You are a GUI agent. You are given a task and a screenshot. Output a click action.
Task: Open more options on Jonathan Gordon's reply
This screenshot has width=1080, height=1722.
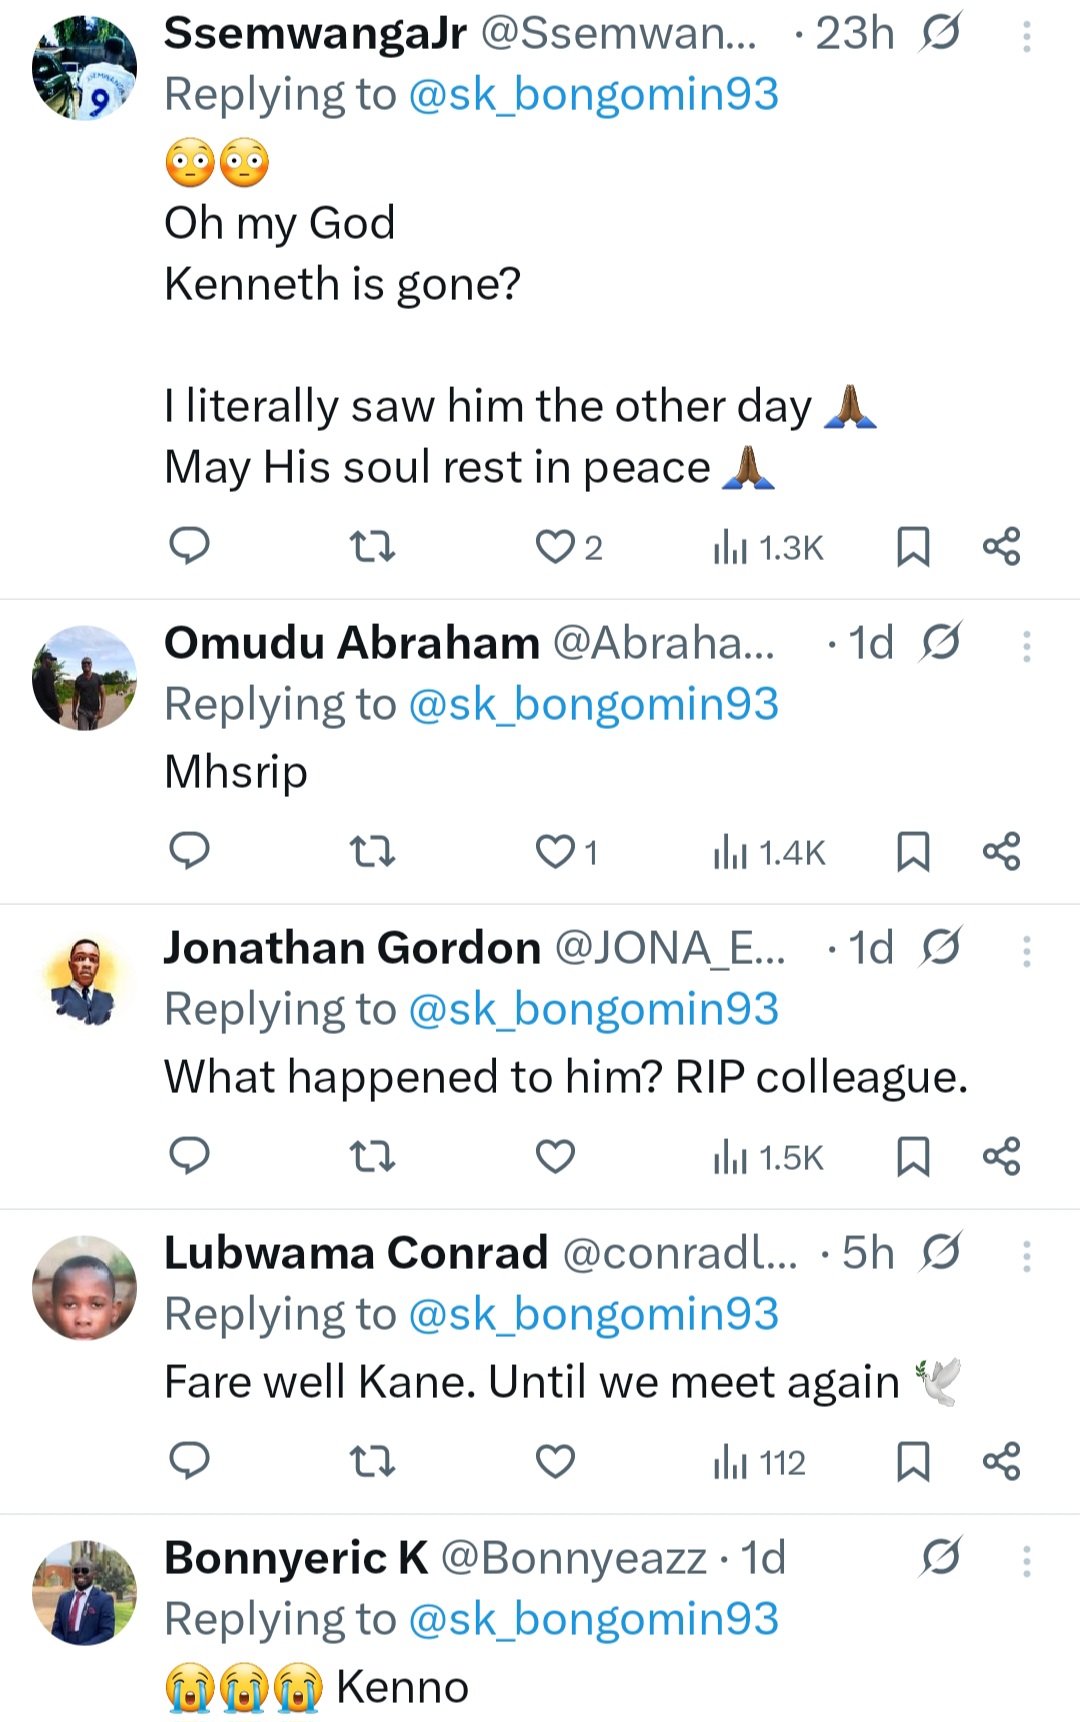1026,952
